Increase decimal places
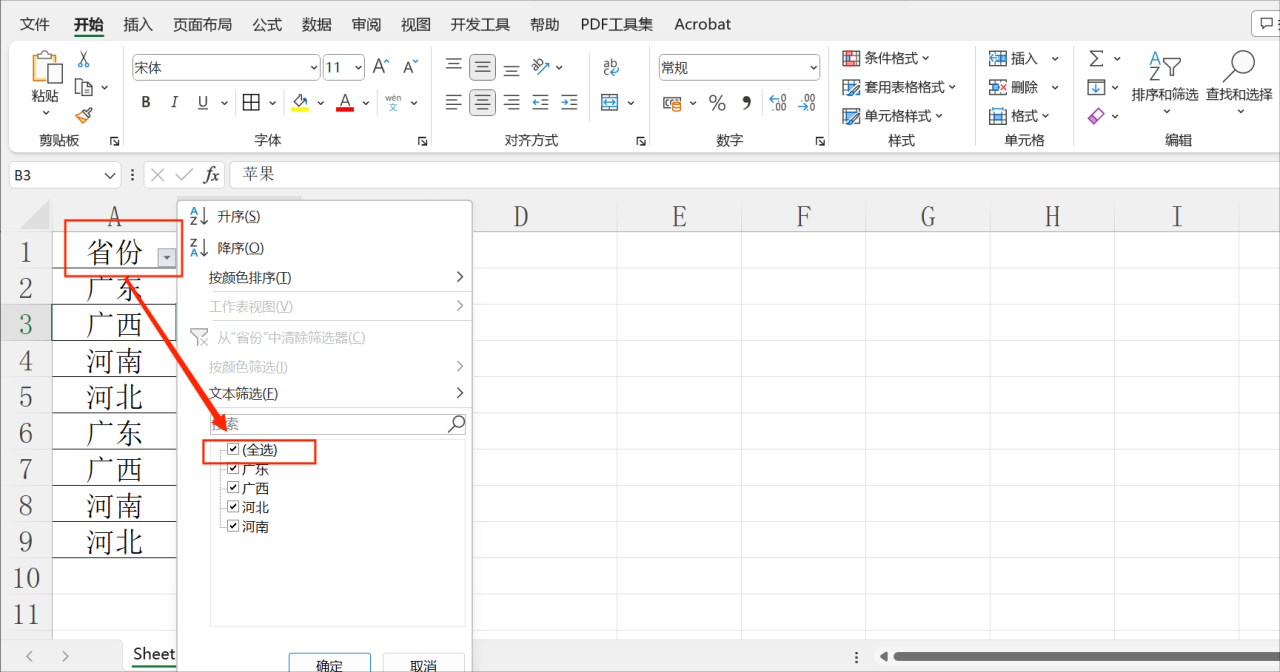Viewport: 1280px width, 672px height. pos(777,102)
